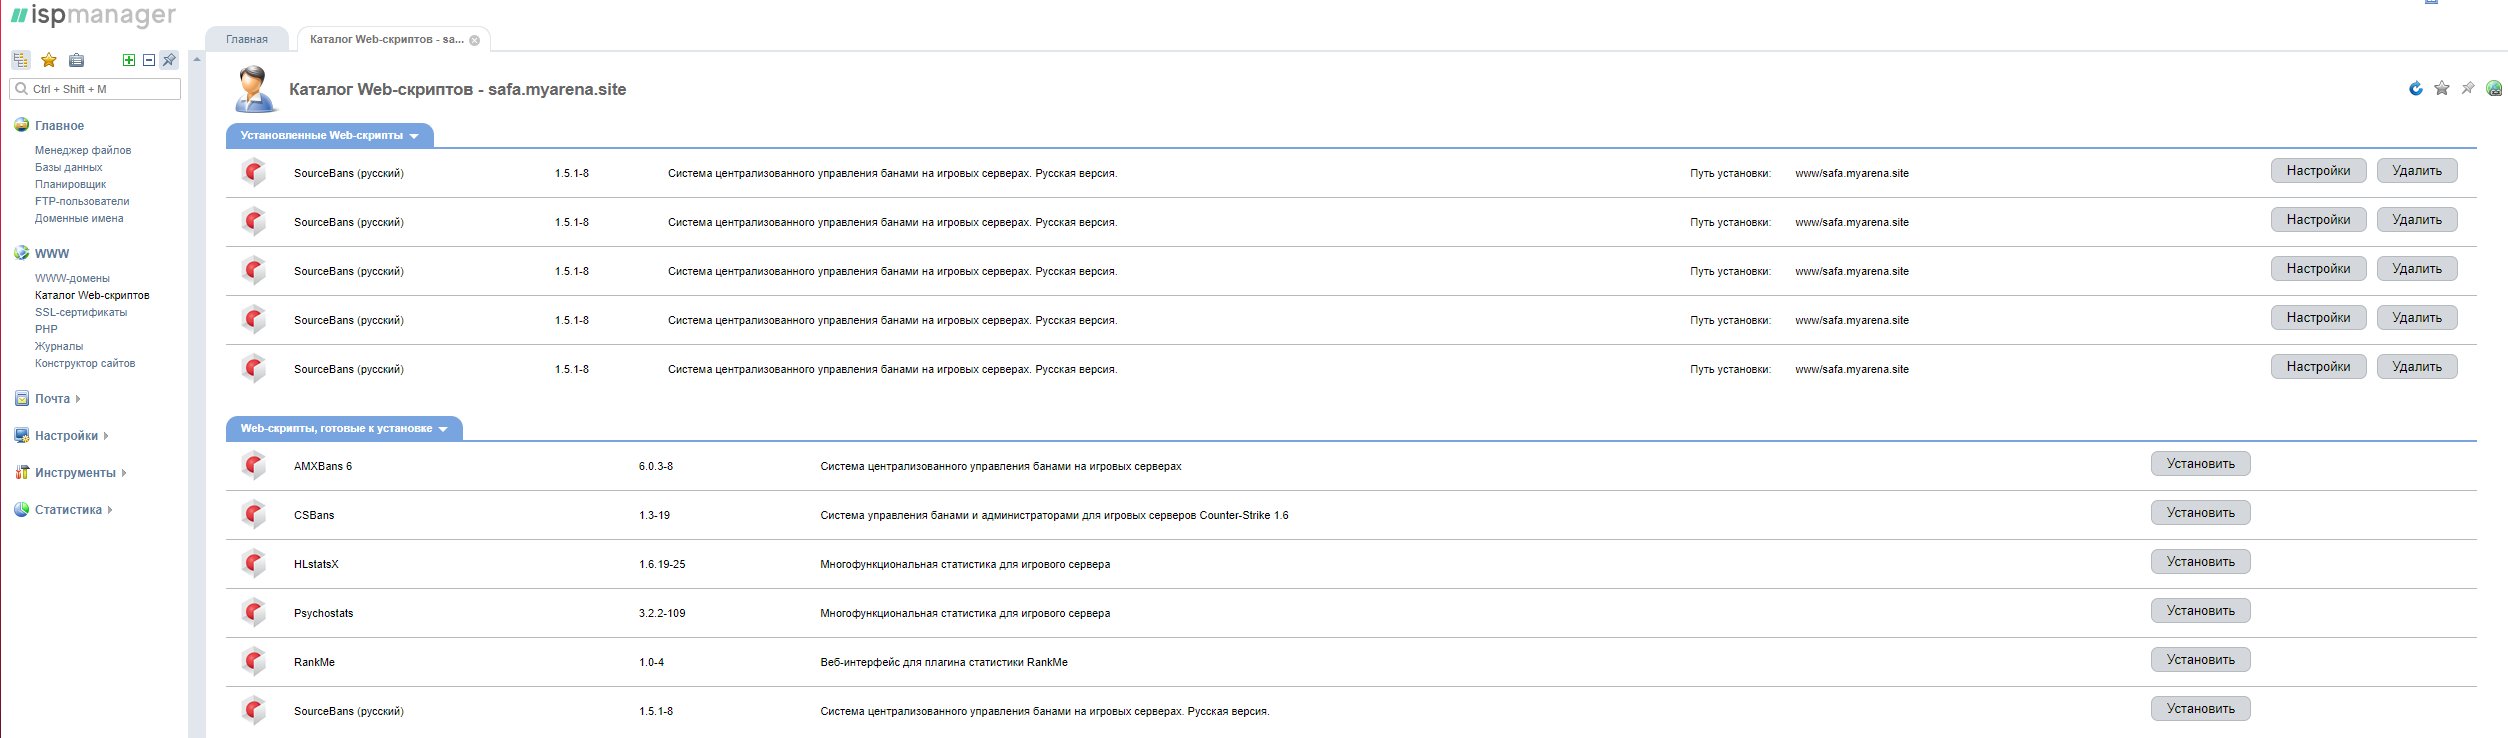Click version text 3.2.2-109
This screenshot has width=2508, height=738.
click(662, 613)
